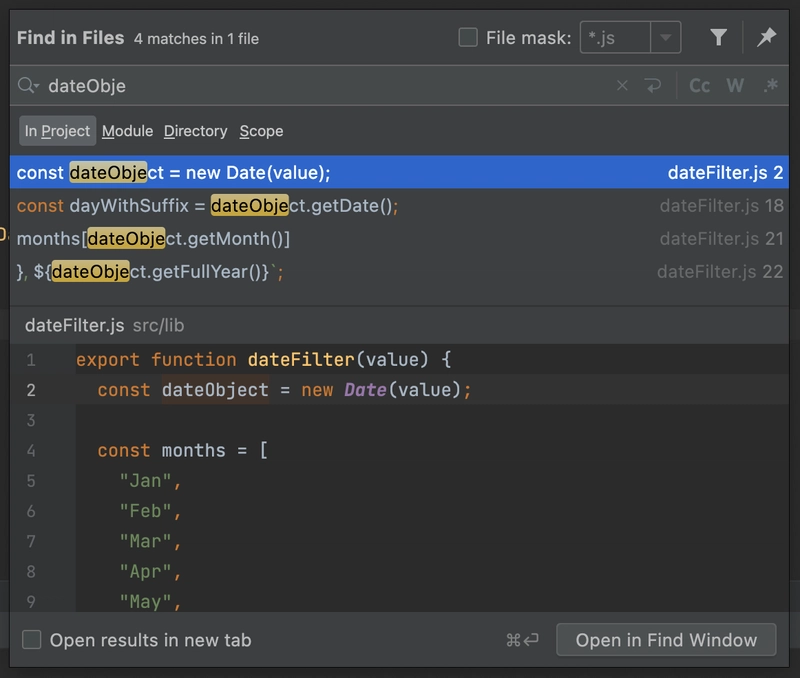Click 'dateFilter' function name in preview
The width and height of the screenshot is (800, 678).
point(301,360)
